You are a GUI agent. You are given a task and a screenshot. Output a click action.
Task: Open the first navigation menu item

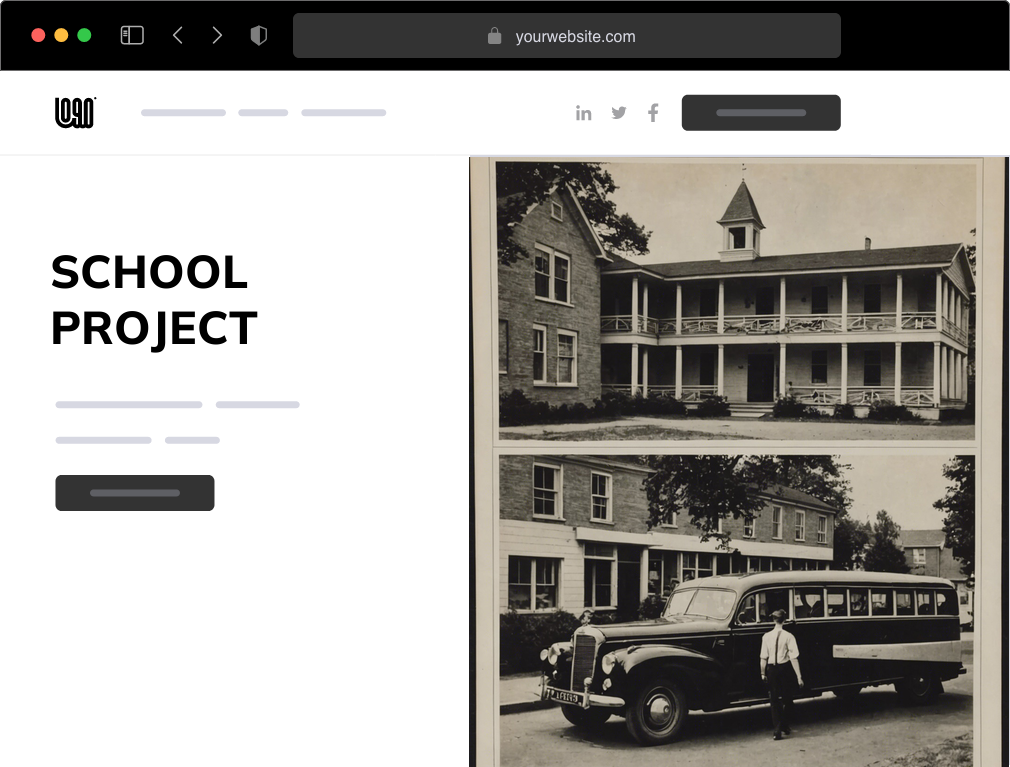(x=183, y=112)
